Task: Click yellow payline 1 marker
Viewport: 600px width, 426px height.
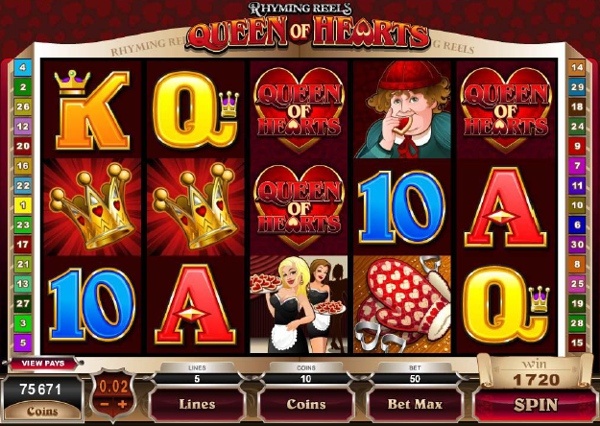Action: [23, 205]
